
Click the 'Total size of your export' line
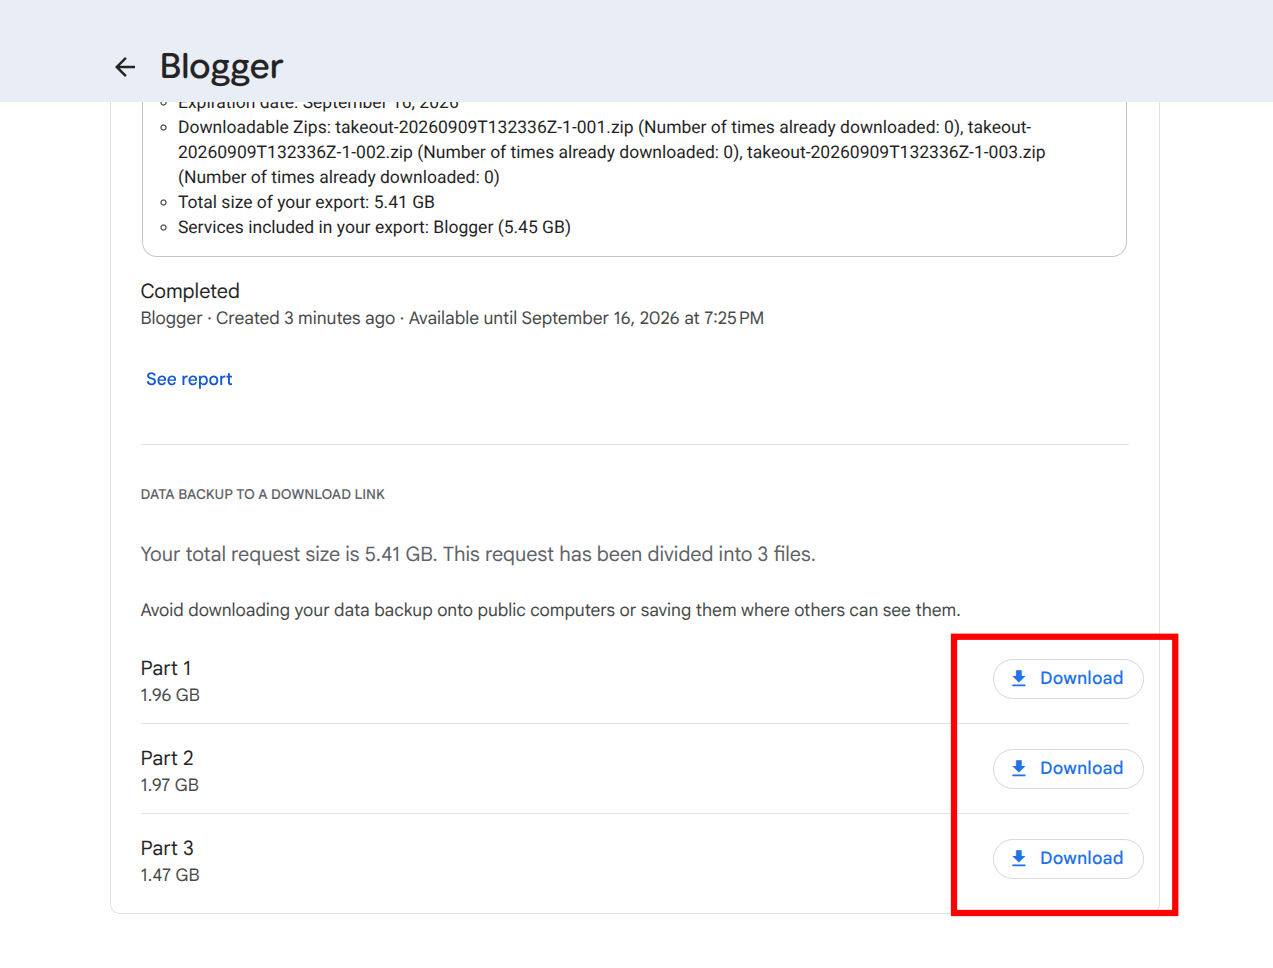(306, 202)
